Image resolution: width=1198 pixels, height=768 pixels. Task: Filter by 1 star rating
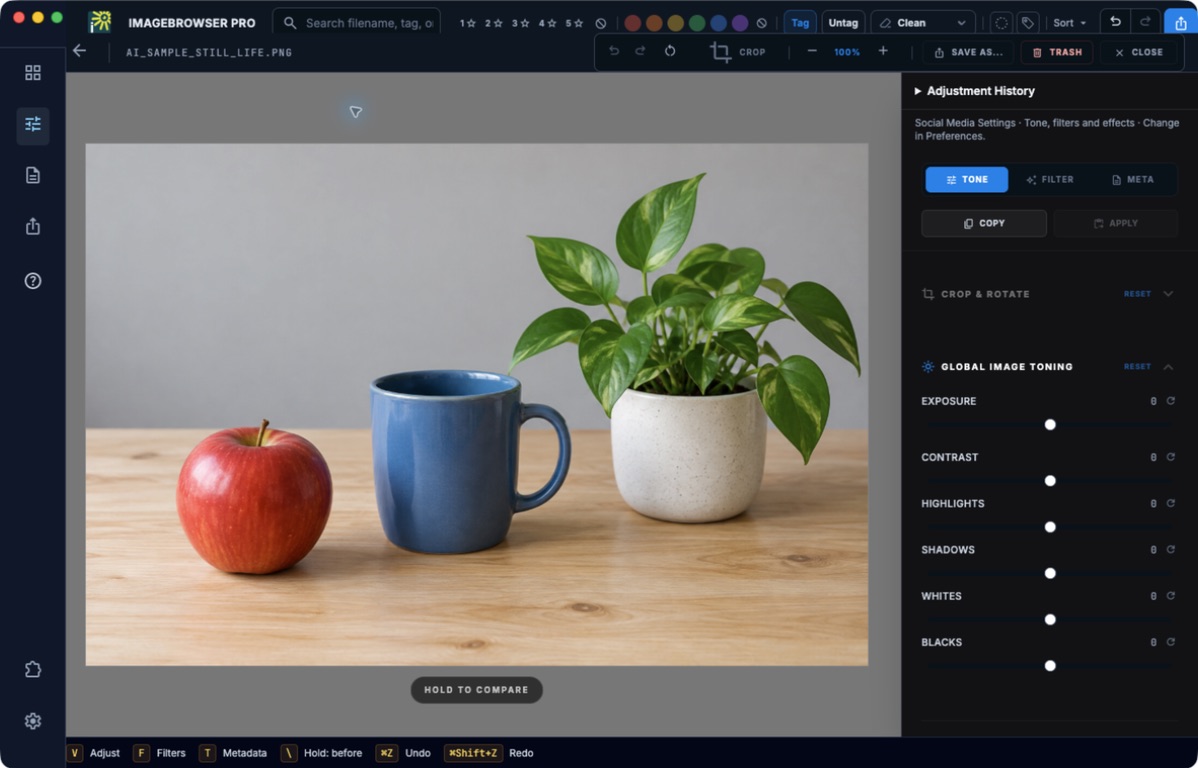[x=468, y=23]
